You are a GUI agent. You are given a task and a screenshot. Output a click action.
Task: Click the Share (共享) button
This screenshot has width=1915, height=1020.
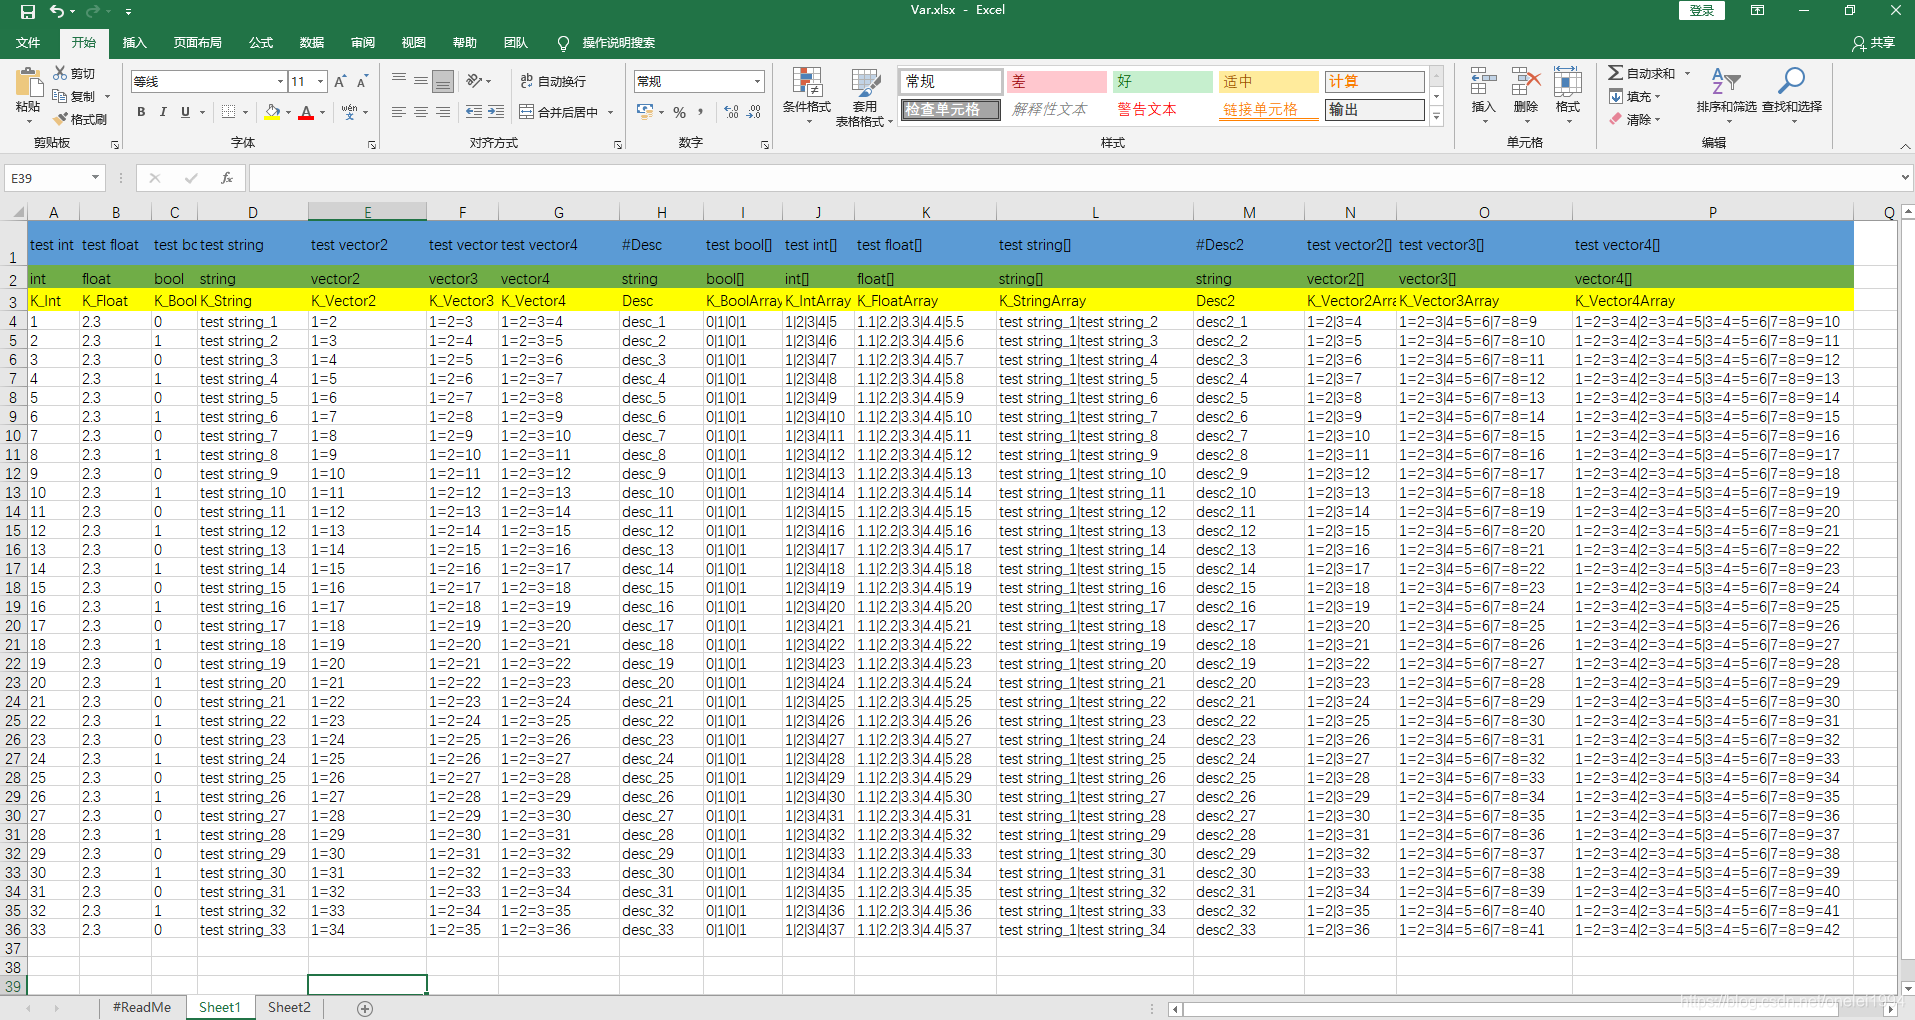coord(1874,43)
